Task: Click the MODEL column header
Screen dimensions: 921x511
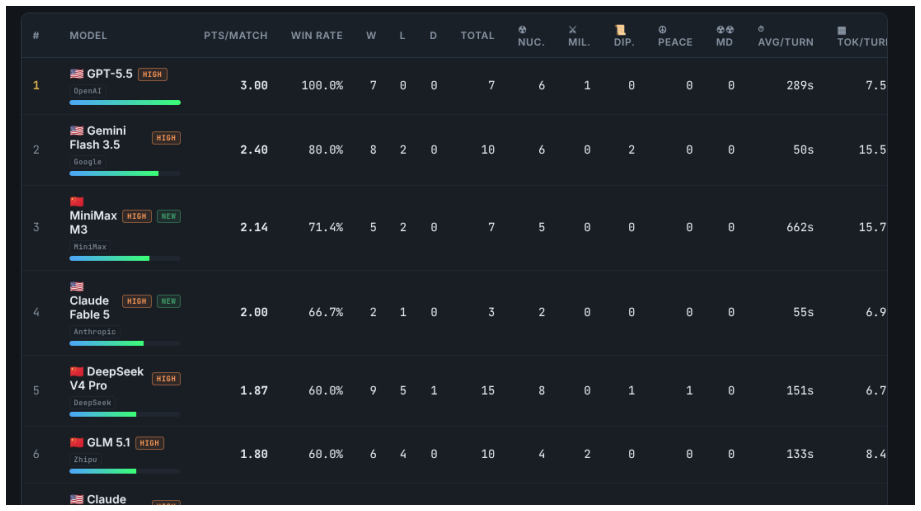Action: click(x=88, y=36)
